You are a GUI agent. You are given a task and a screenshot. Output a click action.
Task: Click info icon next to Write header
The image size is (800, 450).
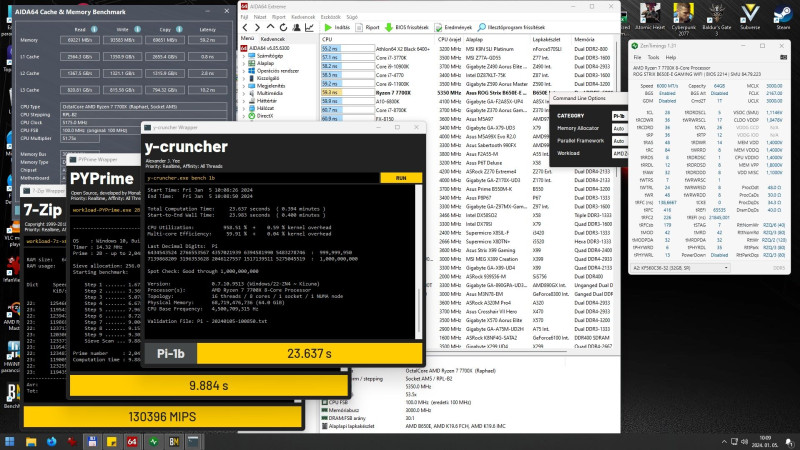tap(137, 30)
